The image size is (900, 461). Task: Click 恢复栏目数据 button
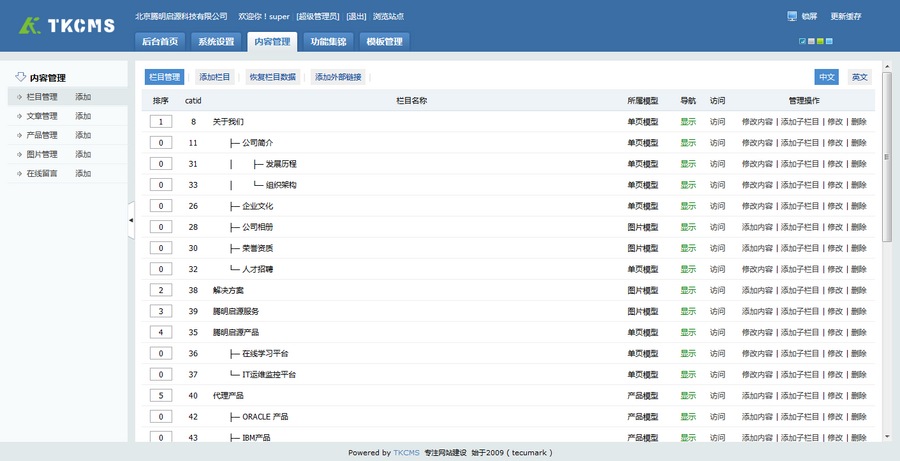point(273,77)
